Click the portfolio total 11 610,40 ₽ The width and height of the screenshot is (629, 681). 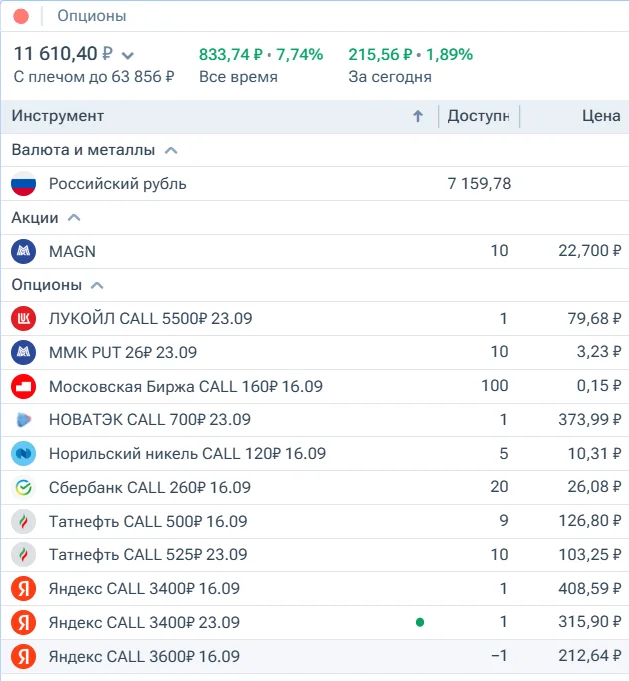(x=63, y=54)
